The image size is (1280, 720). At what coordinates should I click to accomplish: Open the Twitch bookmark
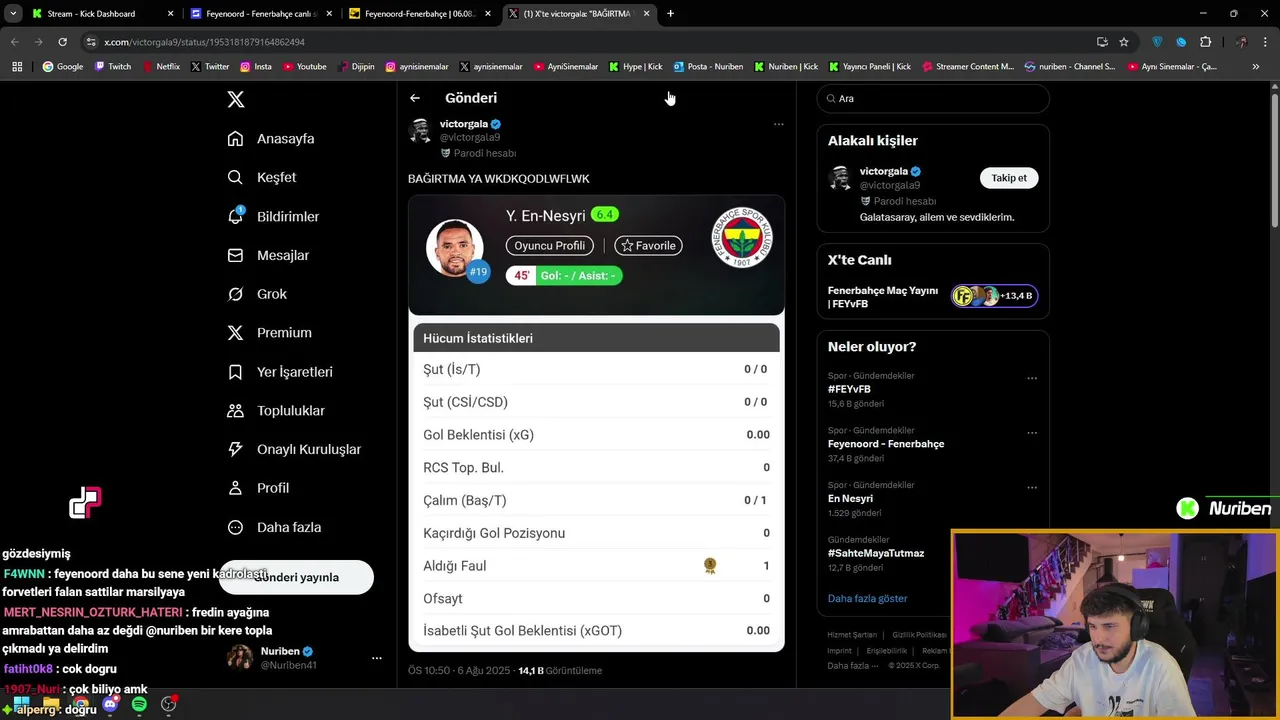[112, 67]
